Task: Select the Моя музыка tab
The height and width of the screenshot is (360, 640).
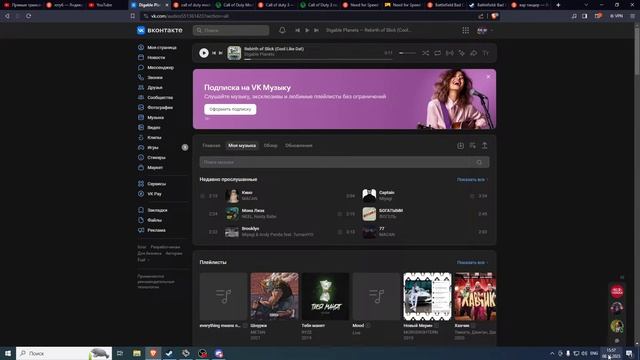Action: pos(242,146)
